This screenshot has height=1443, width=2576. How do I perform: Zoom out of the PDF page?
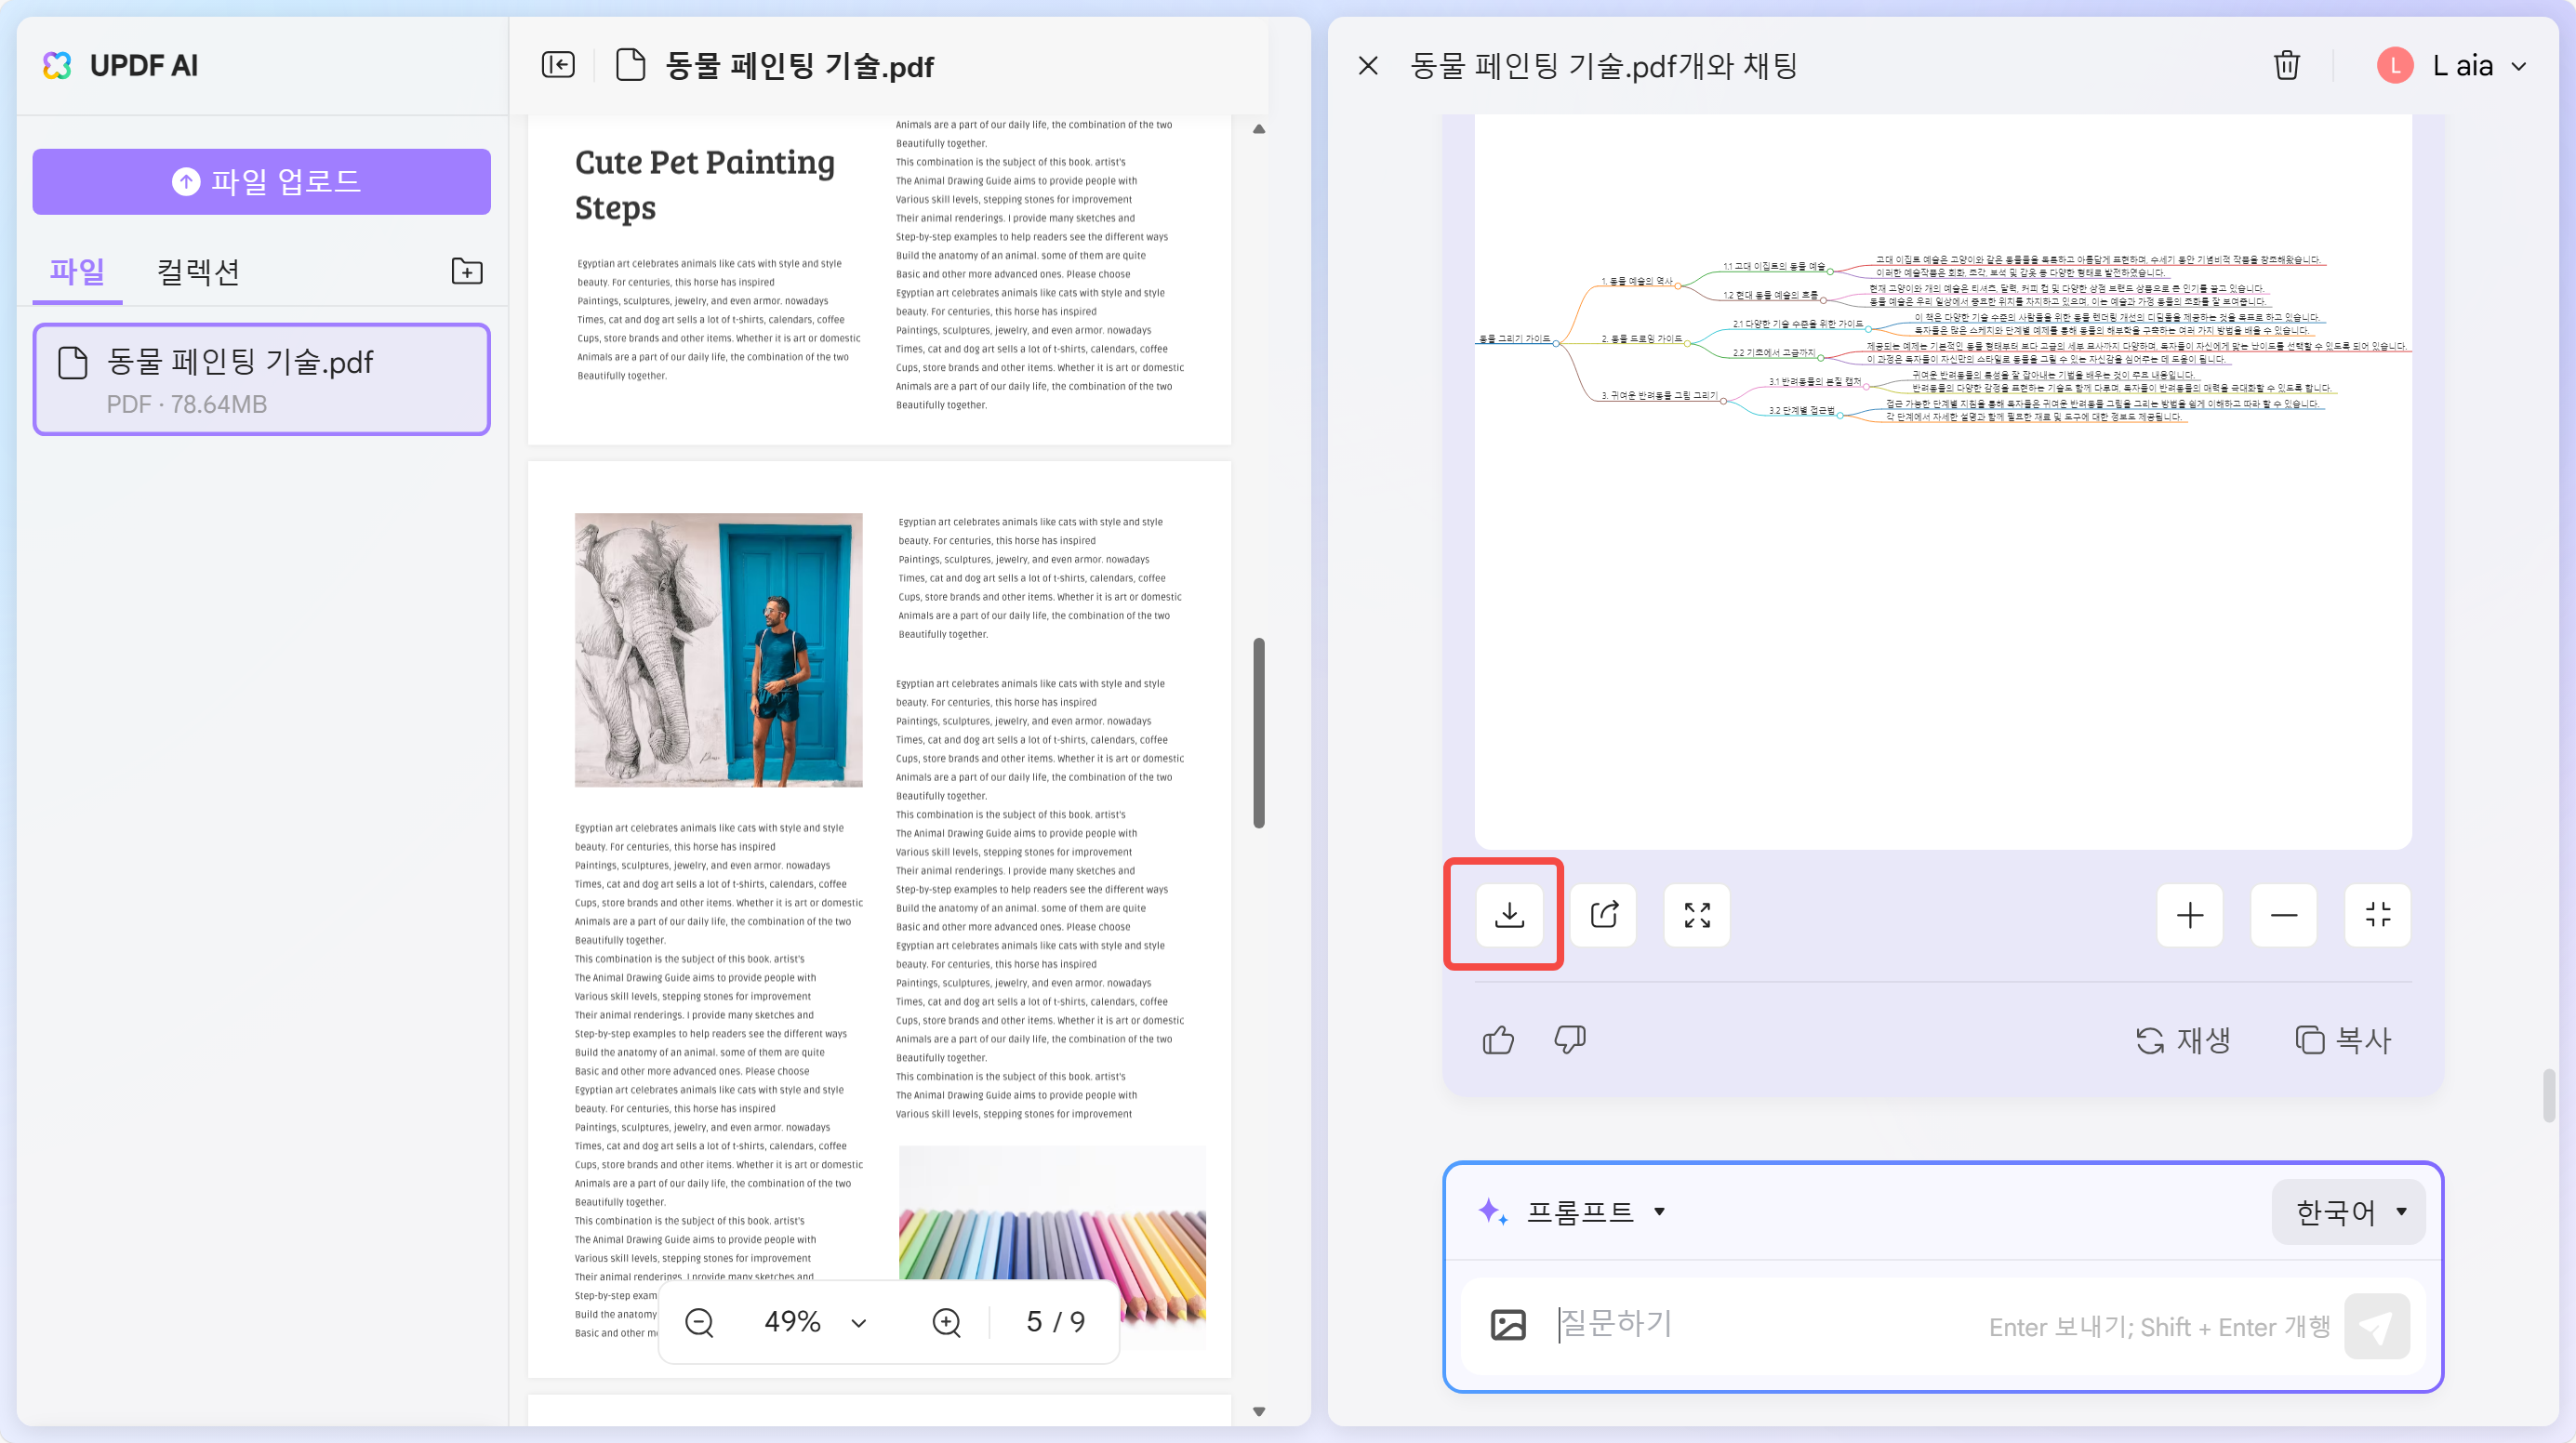(699, 1322)
